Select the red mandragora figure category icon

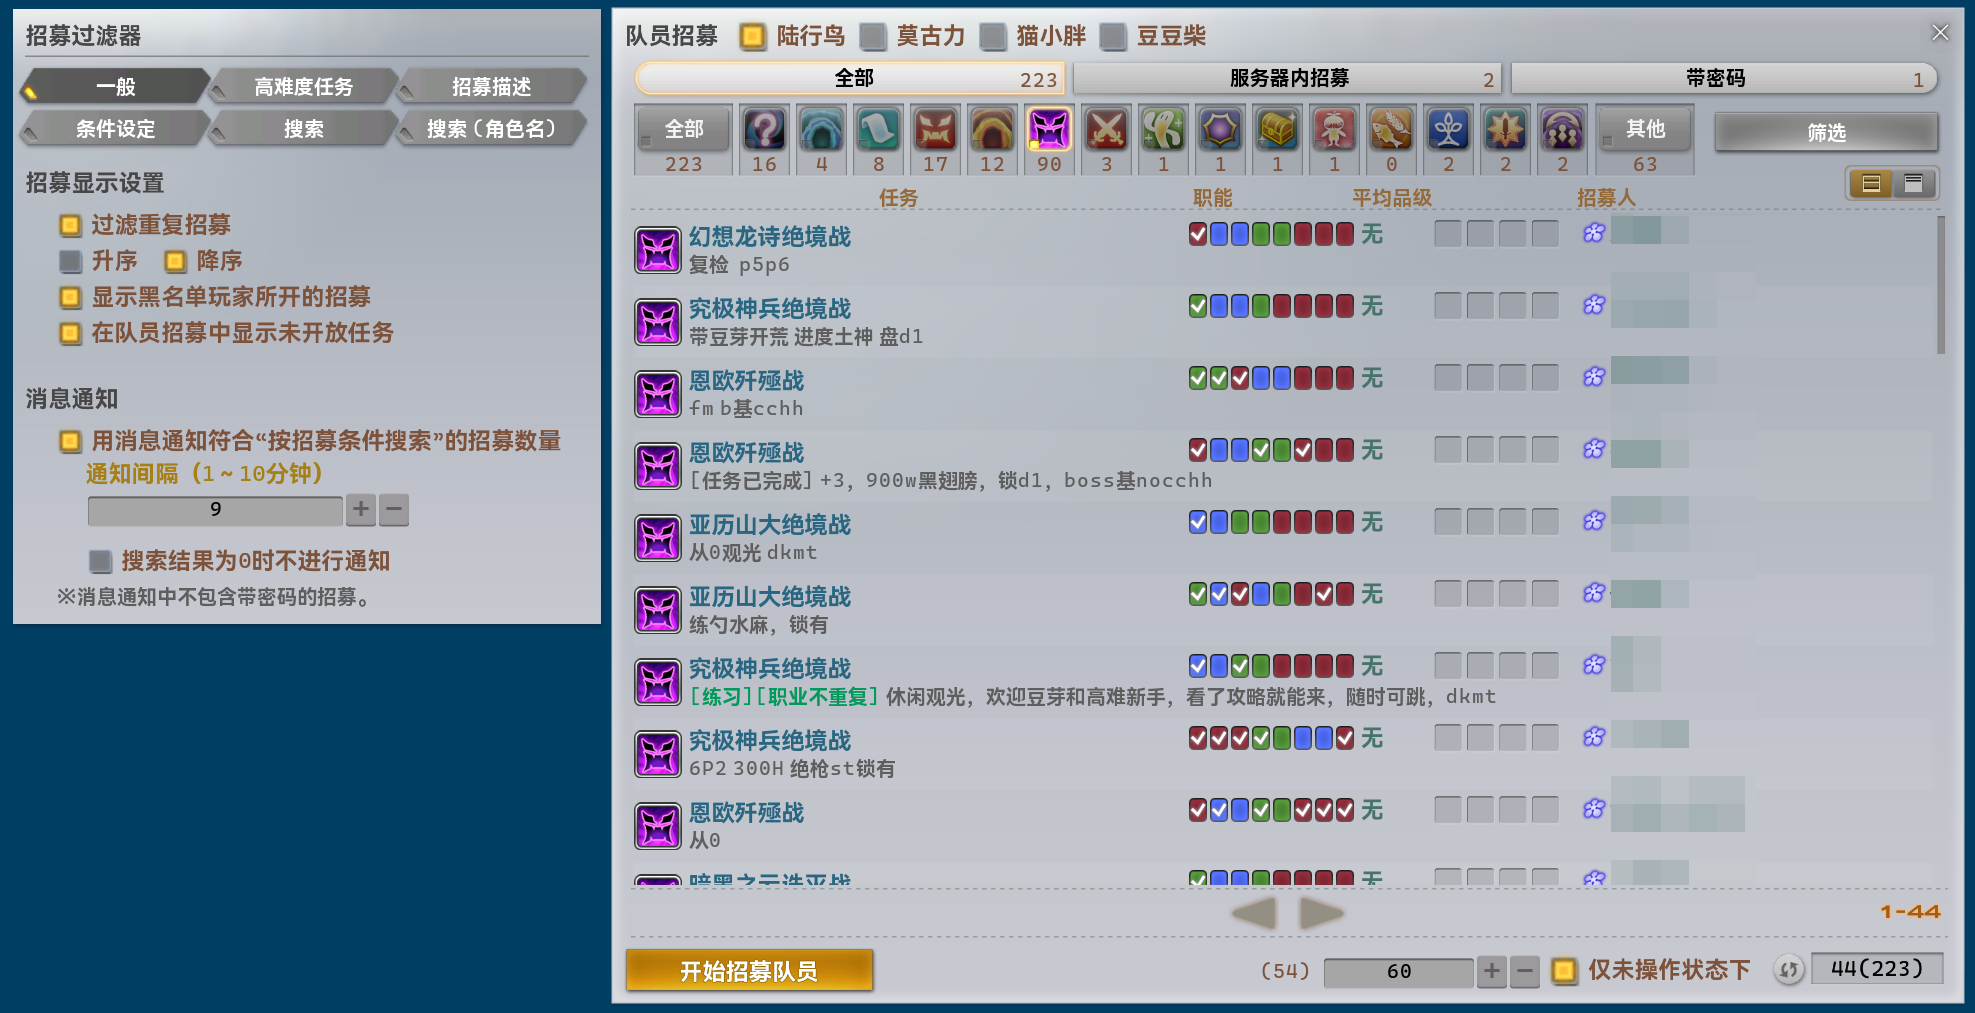click(1334, 130)
